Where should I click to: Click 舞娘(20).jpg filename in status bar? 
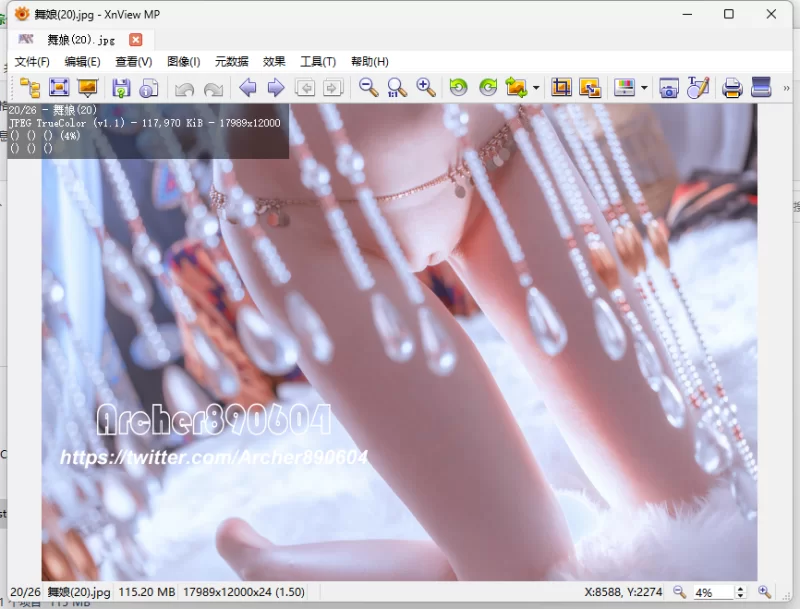(x=79, y=592)
